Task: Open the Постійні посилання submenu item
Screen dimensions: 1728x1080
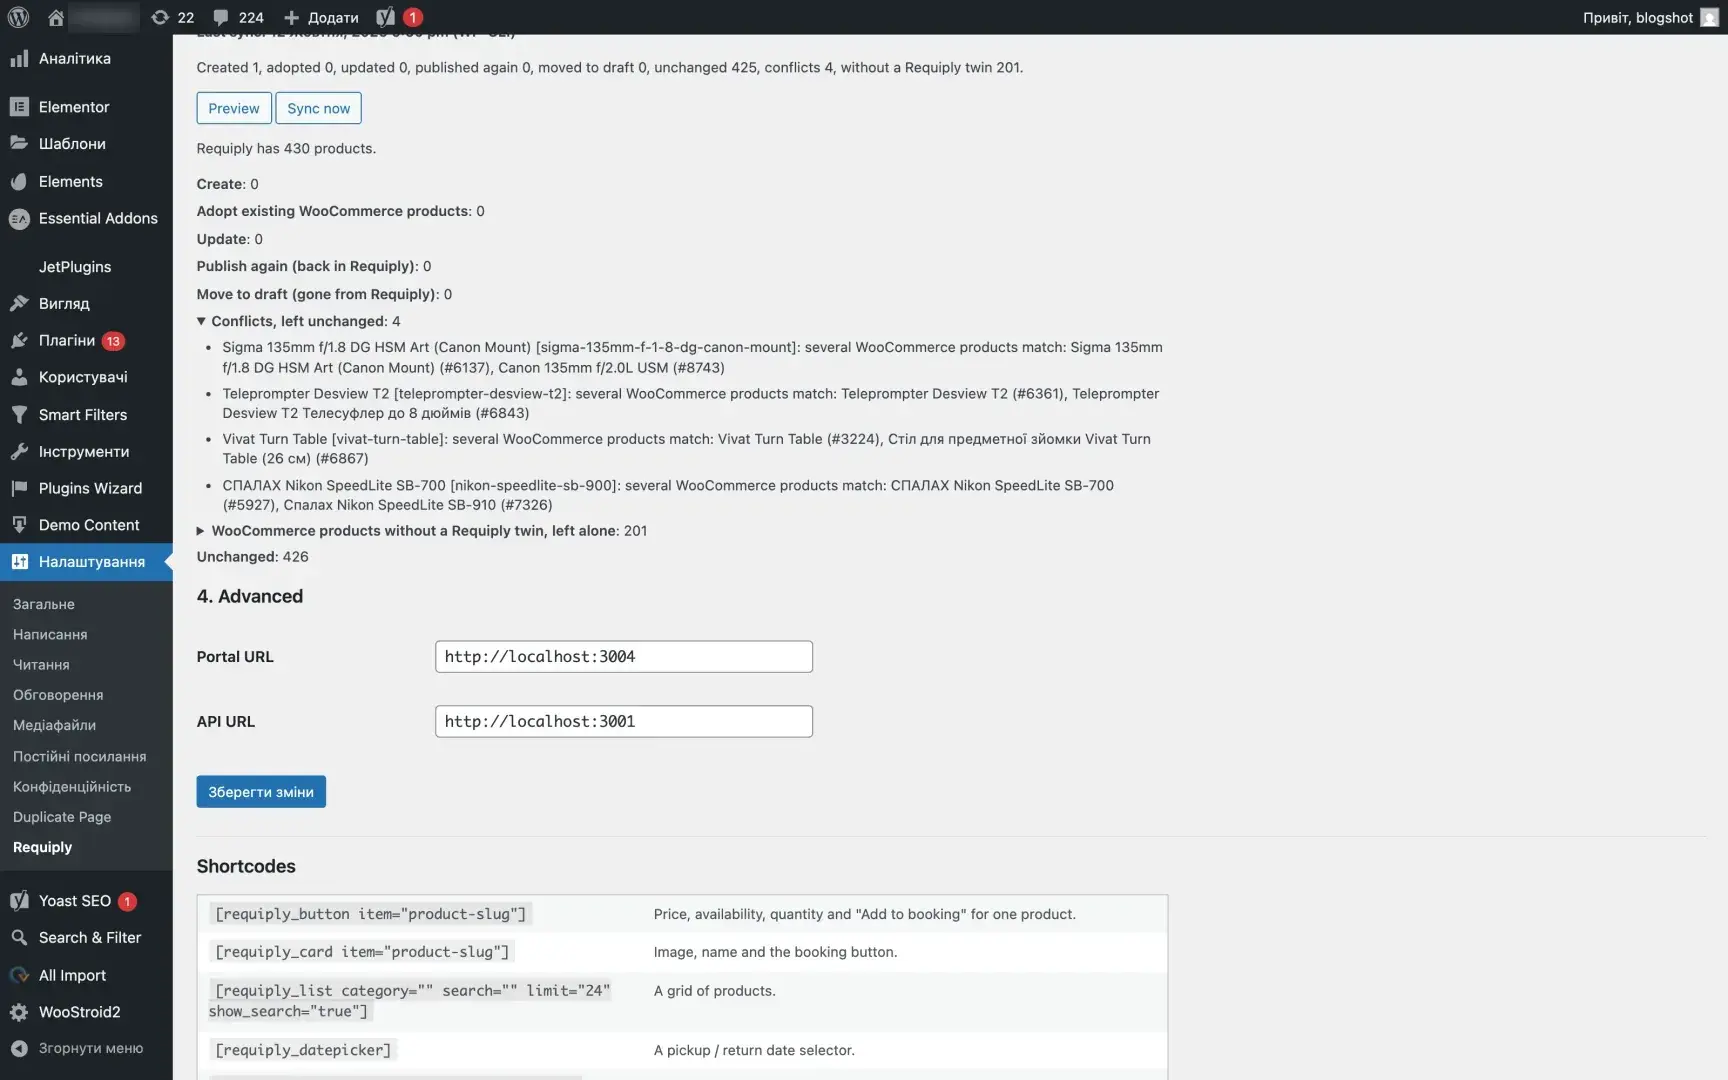Action: (80, 756)
